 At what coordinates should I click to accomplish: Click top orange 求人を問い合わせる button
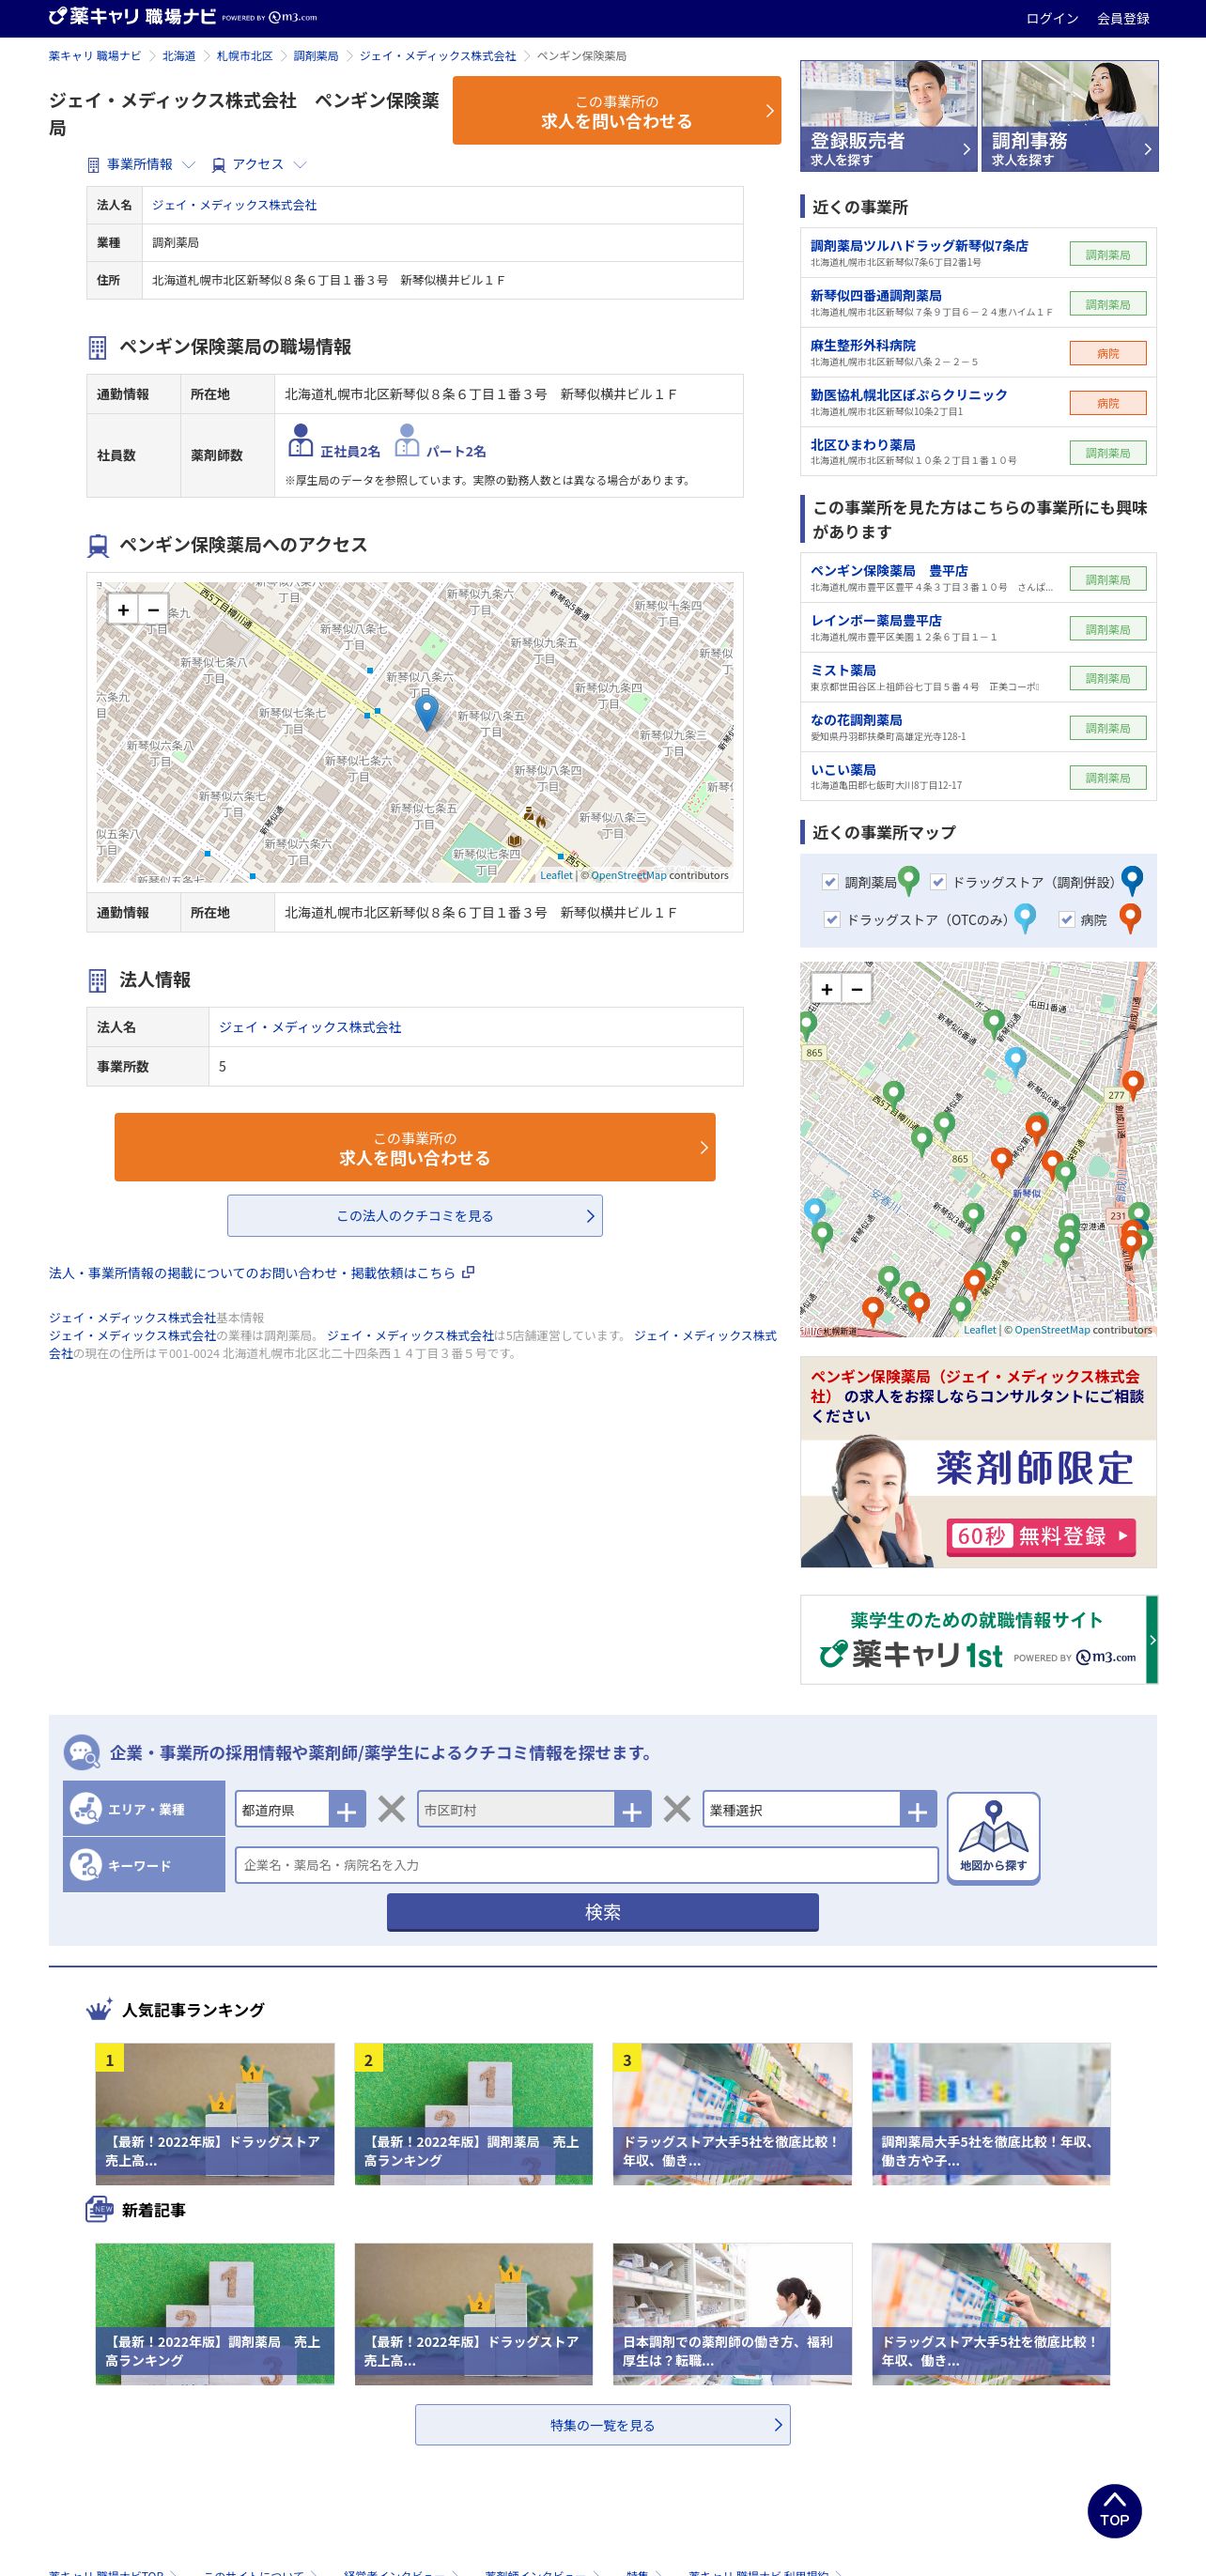pyautogui.click(x=617, y=110)
